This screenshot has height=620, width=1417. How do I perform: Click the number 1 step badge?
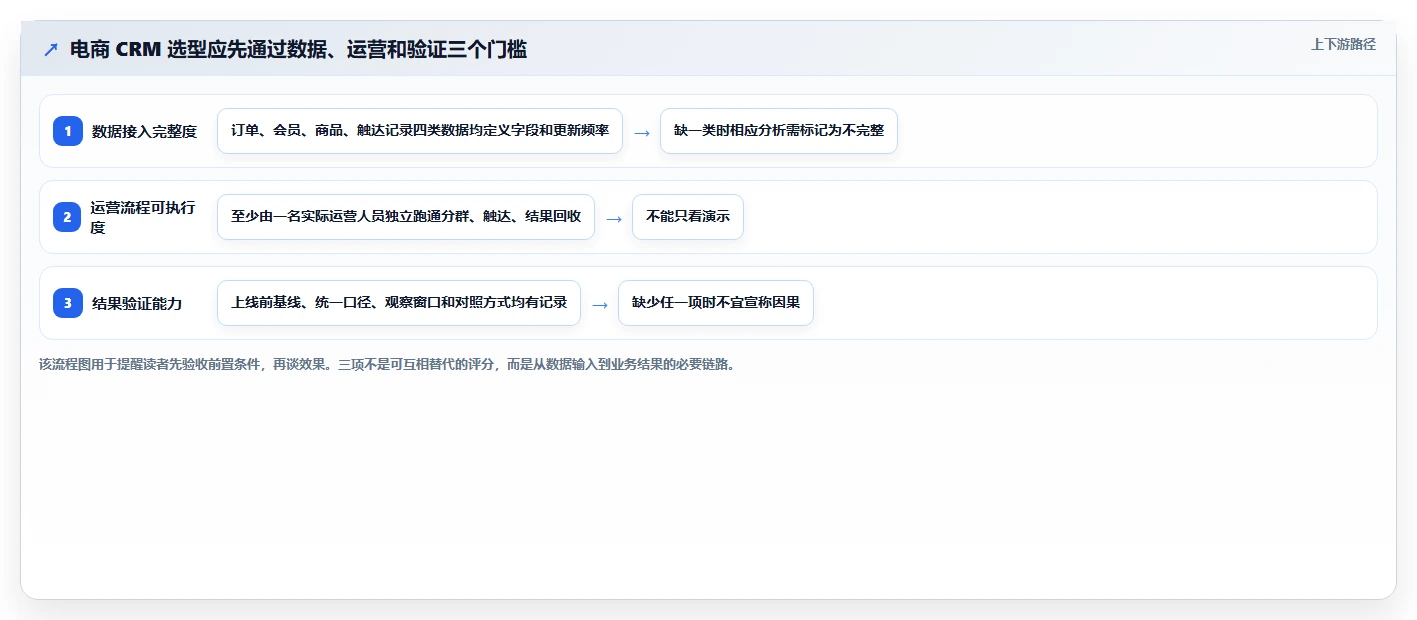pyautogui.click(x=68, y=131)
